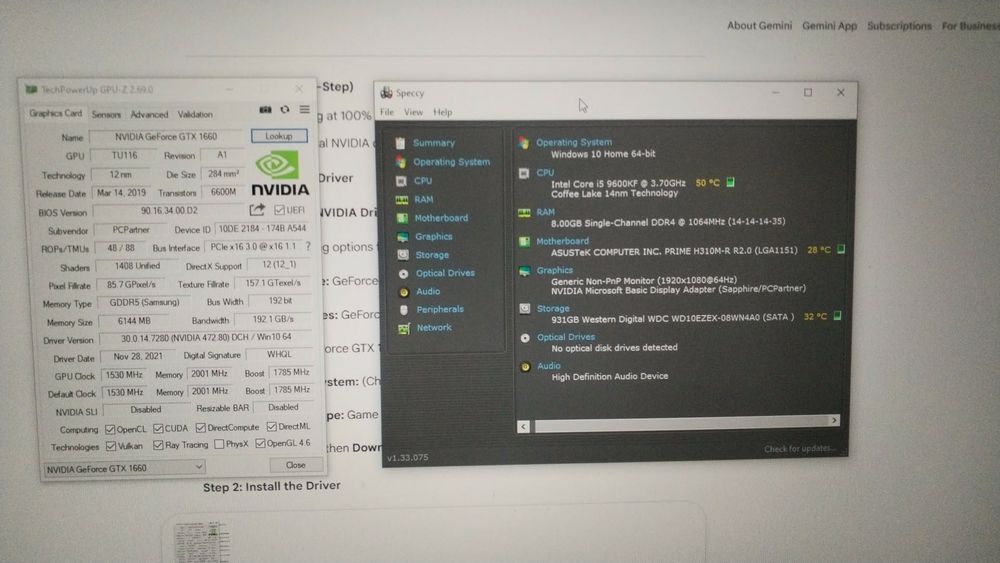The height and width of the screenshot is (563, 1000).
Task: Click the Optical Drives disc icon in sidebar
Action: [403, 274]
